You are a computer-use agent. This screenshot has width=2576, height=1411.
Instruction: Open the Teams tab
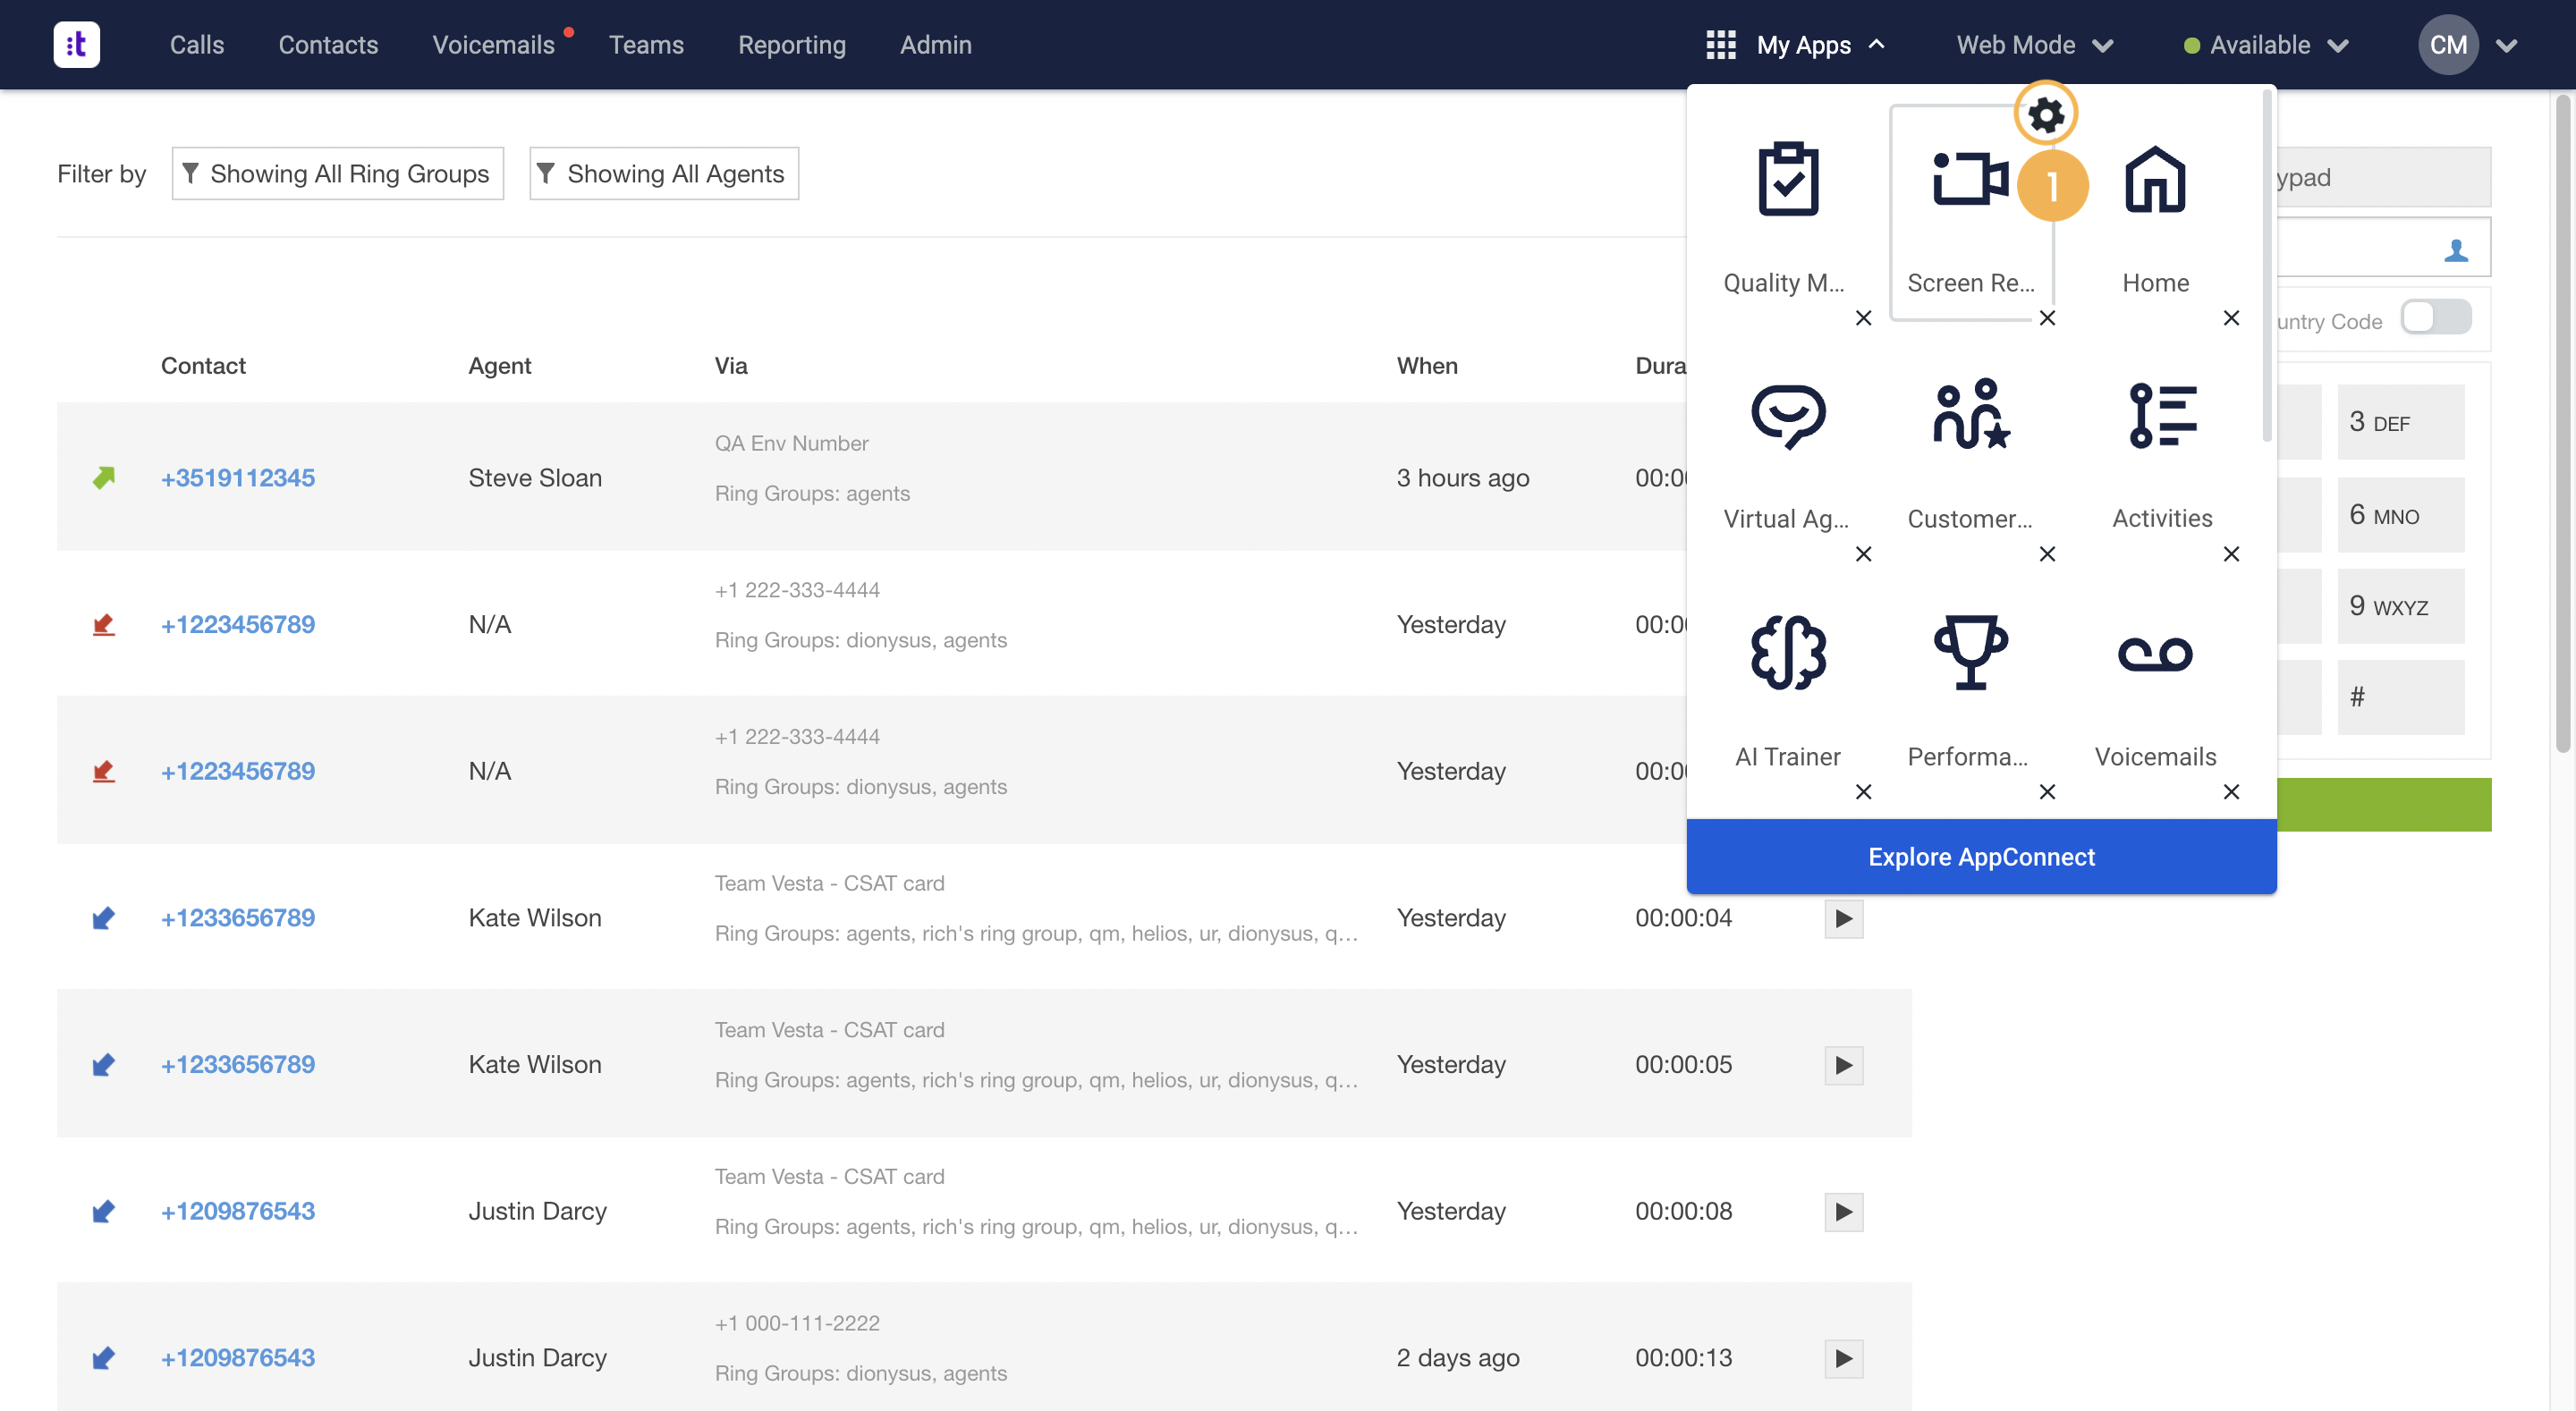click(646, 45)
